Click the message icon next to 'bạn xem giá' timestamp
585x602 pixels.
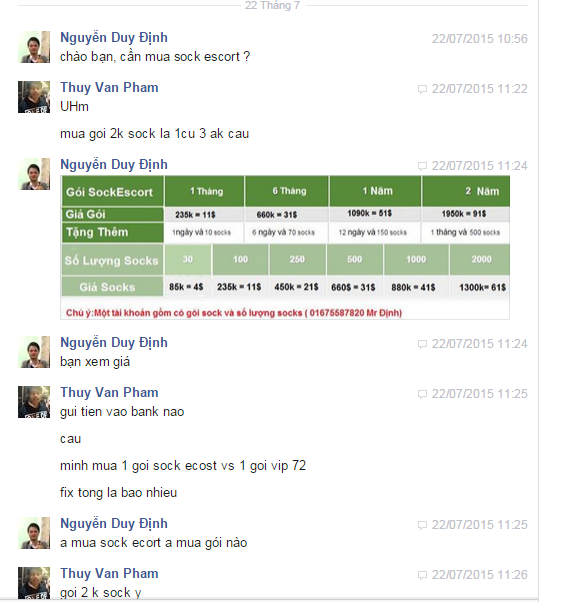[422, 344]
